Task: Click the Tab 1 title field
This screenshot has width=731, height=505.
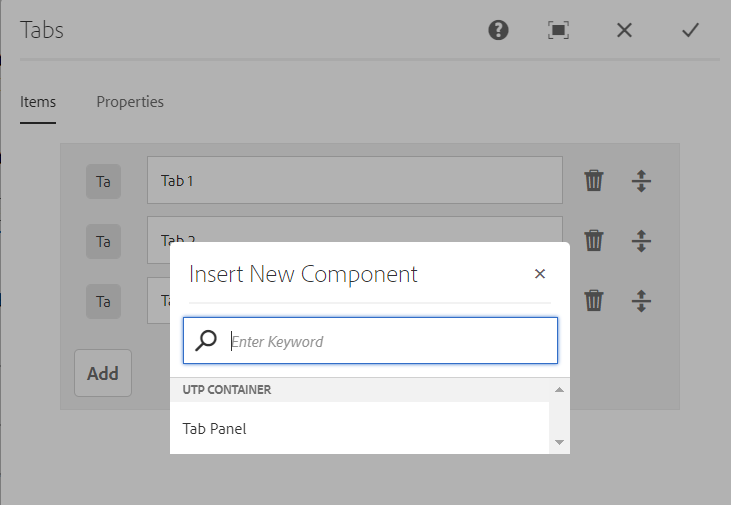Action: (x=355, y=181)
